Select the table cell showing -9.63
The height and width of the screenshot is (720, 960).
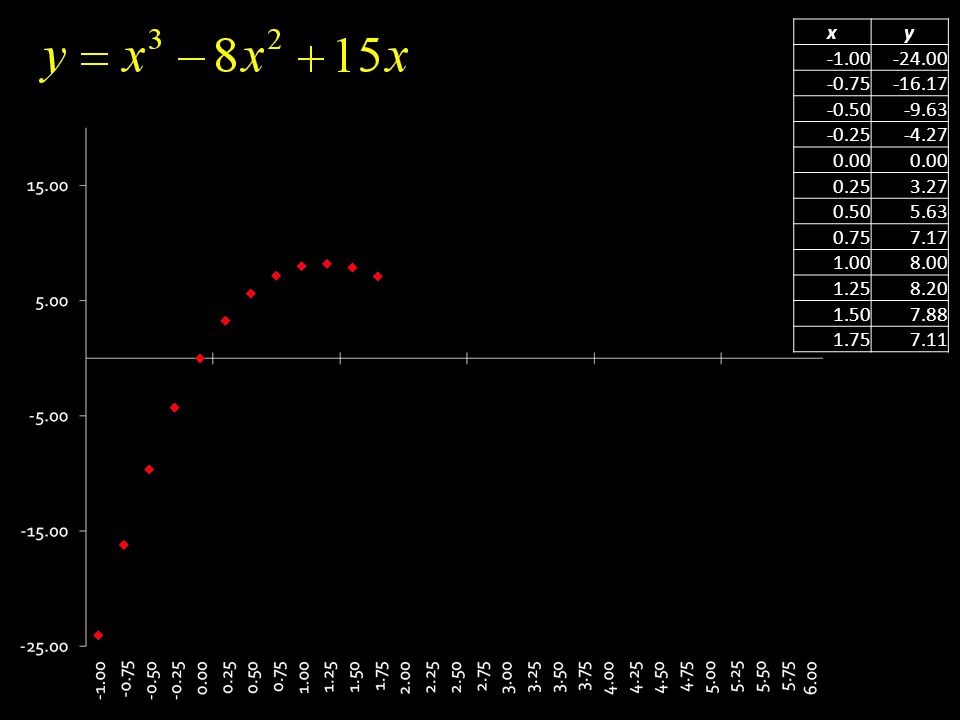[910, 109]
